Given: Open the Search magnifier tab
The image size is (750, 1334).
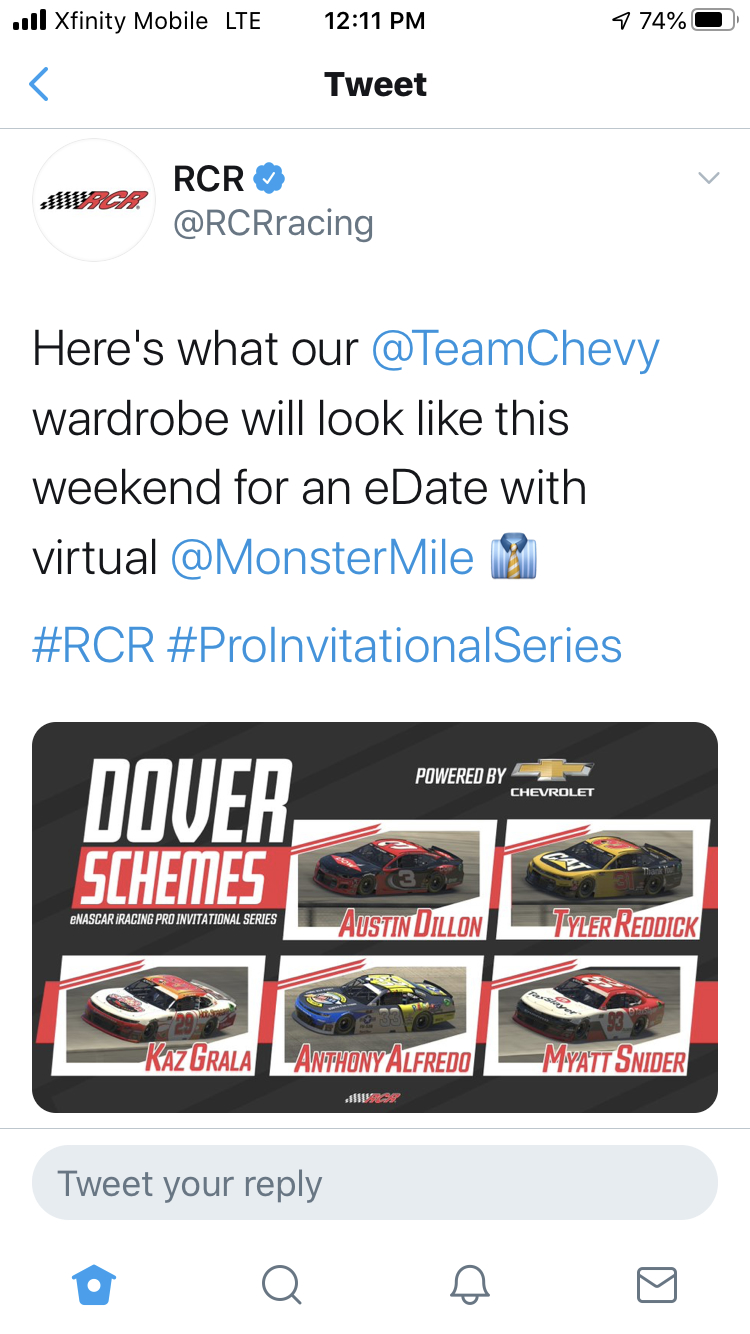Looking at the screenshot, I should pyautogui.click(x=281, y=1284).
